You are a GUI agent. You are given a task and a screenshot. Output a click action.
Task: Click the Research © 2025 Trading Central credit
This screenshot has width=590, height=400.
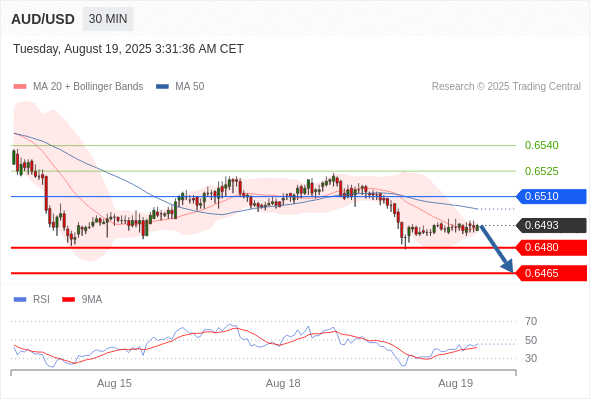(506, 87)
